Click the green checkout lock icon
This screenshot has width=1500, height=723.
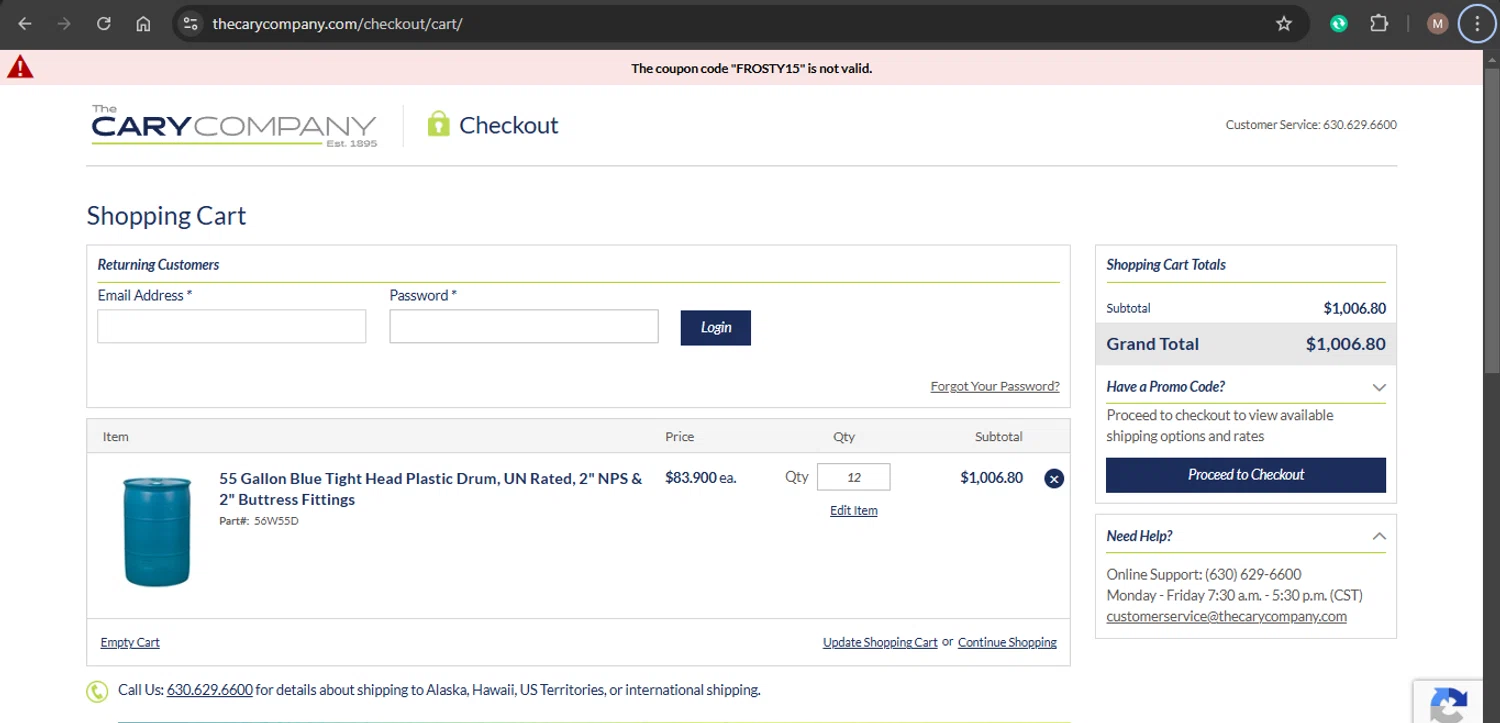[x=438, y=124]
